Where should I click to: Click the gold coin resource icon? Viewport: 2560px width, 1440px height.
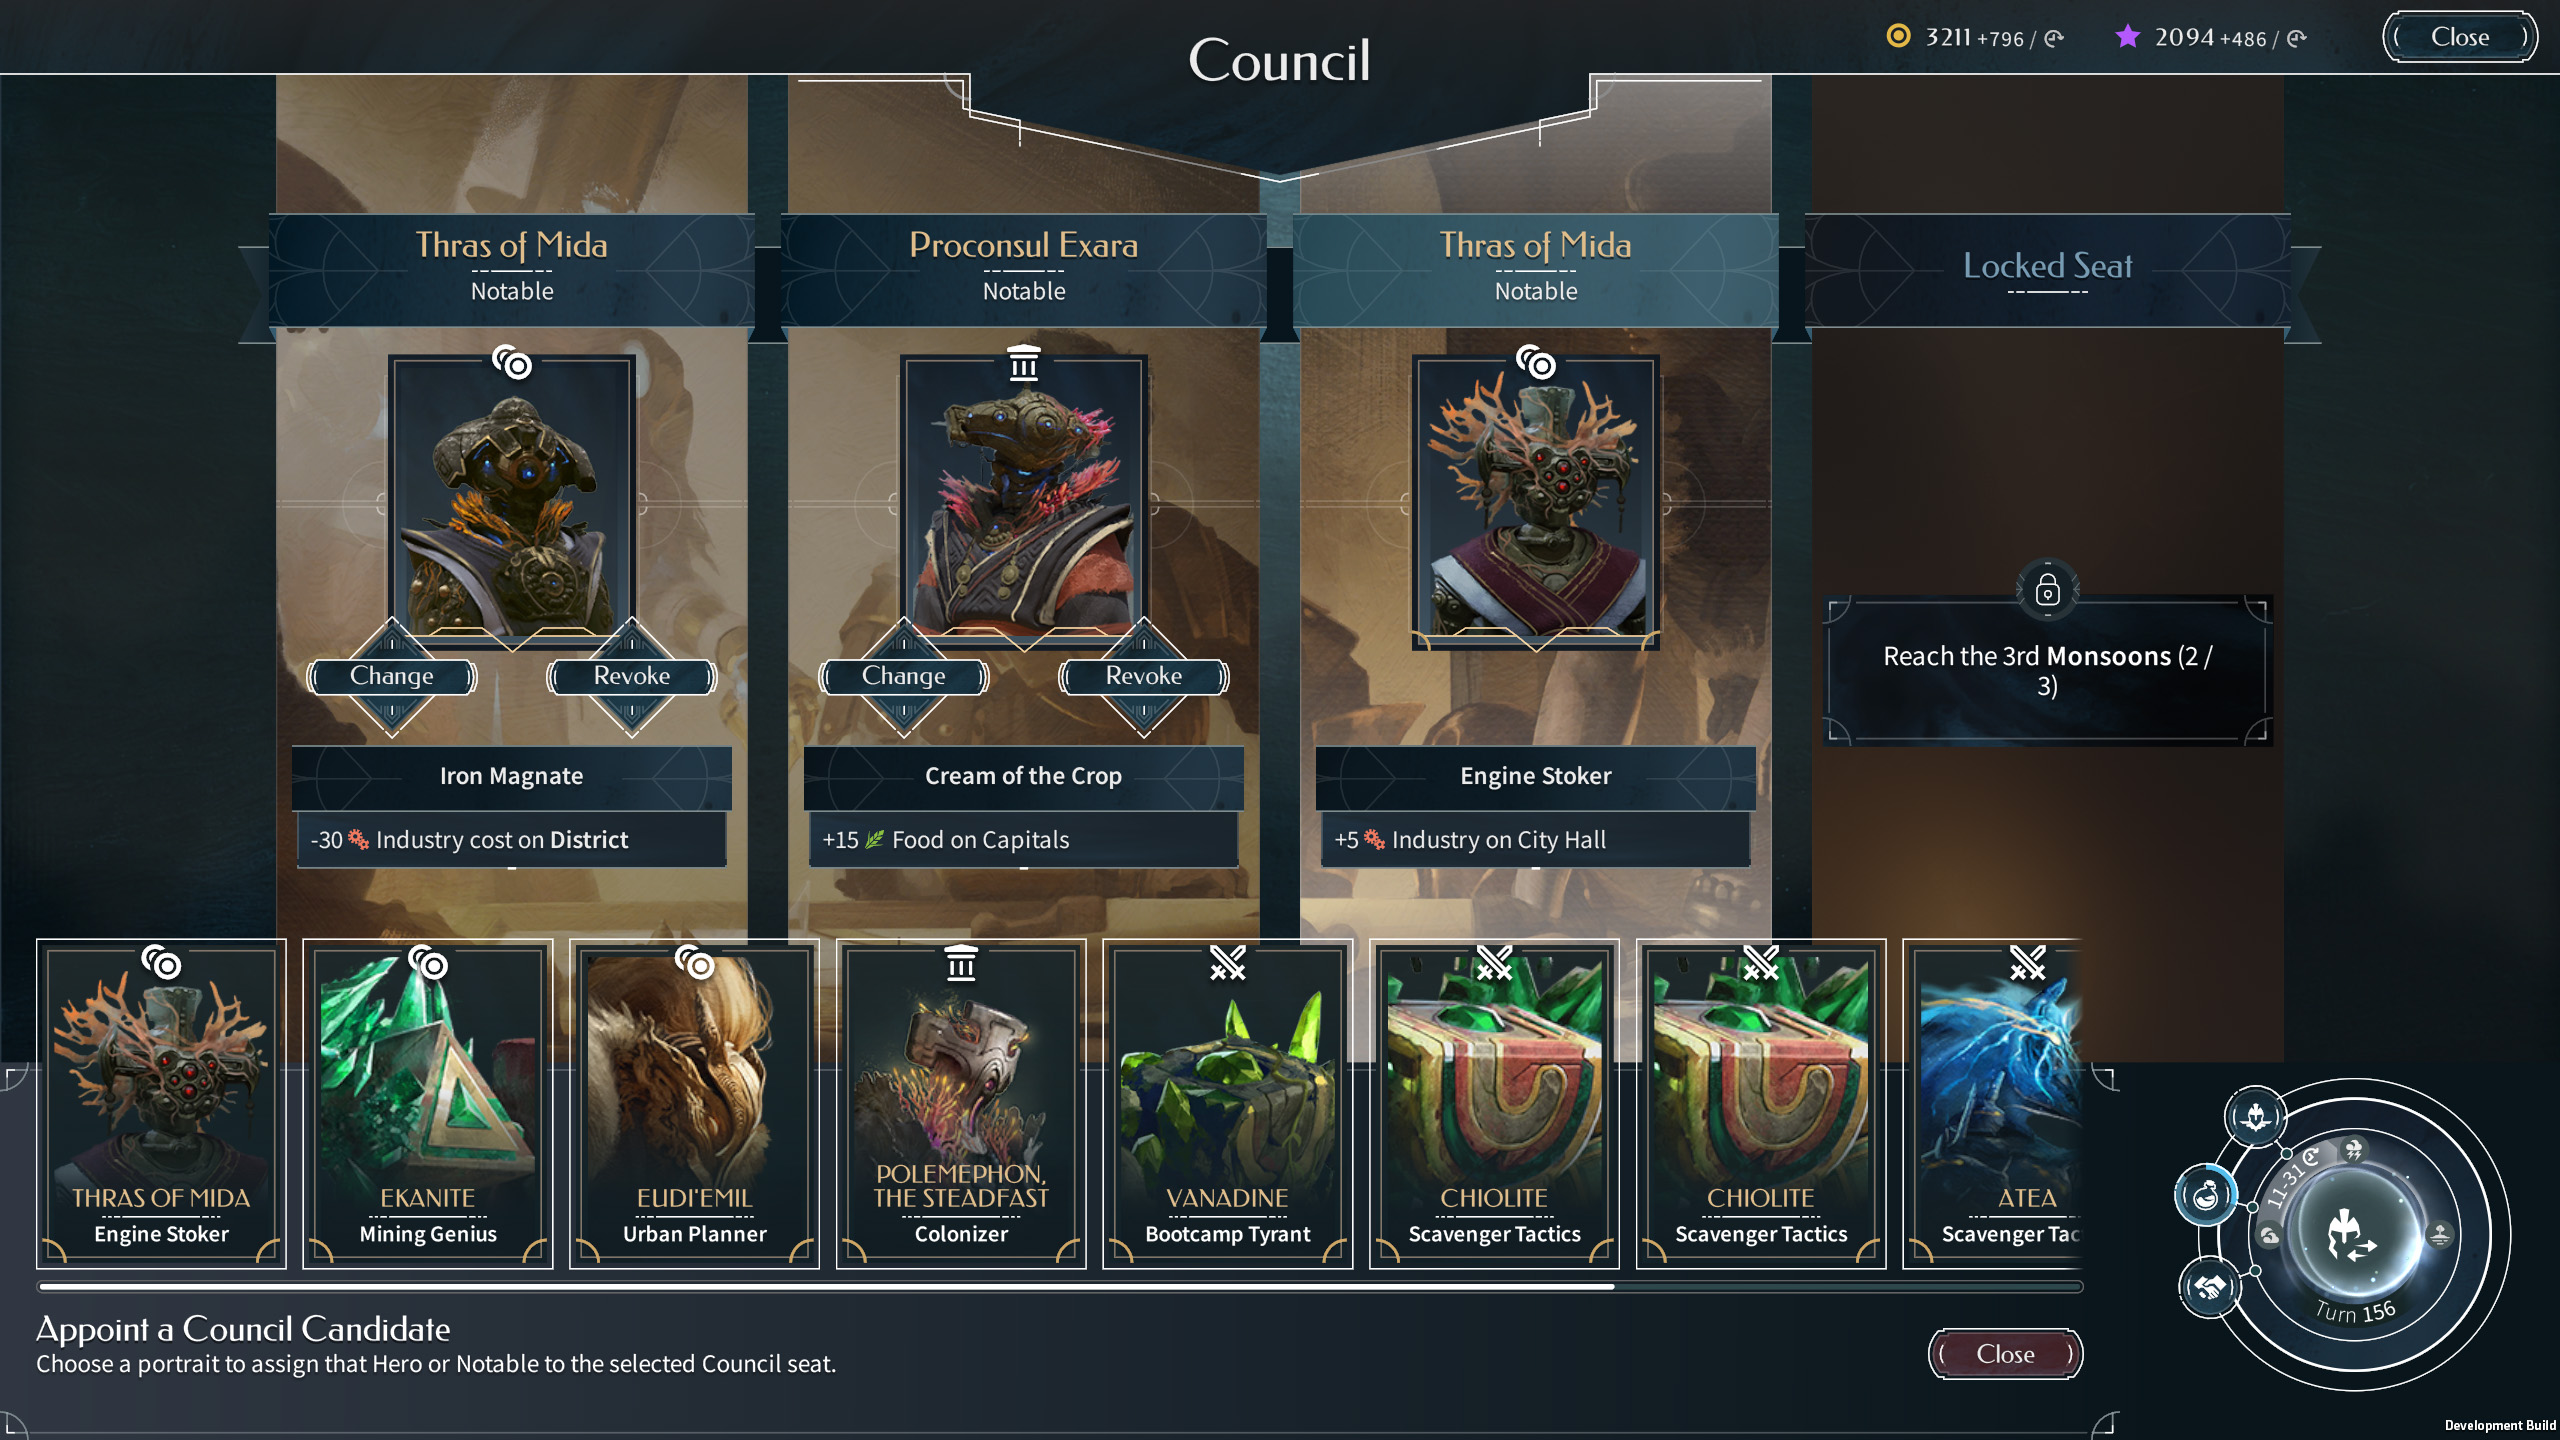click(x=1897, y=37)
